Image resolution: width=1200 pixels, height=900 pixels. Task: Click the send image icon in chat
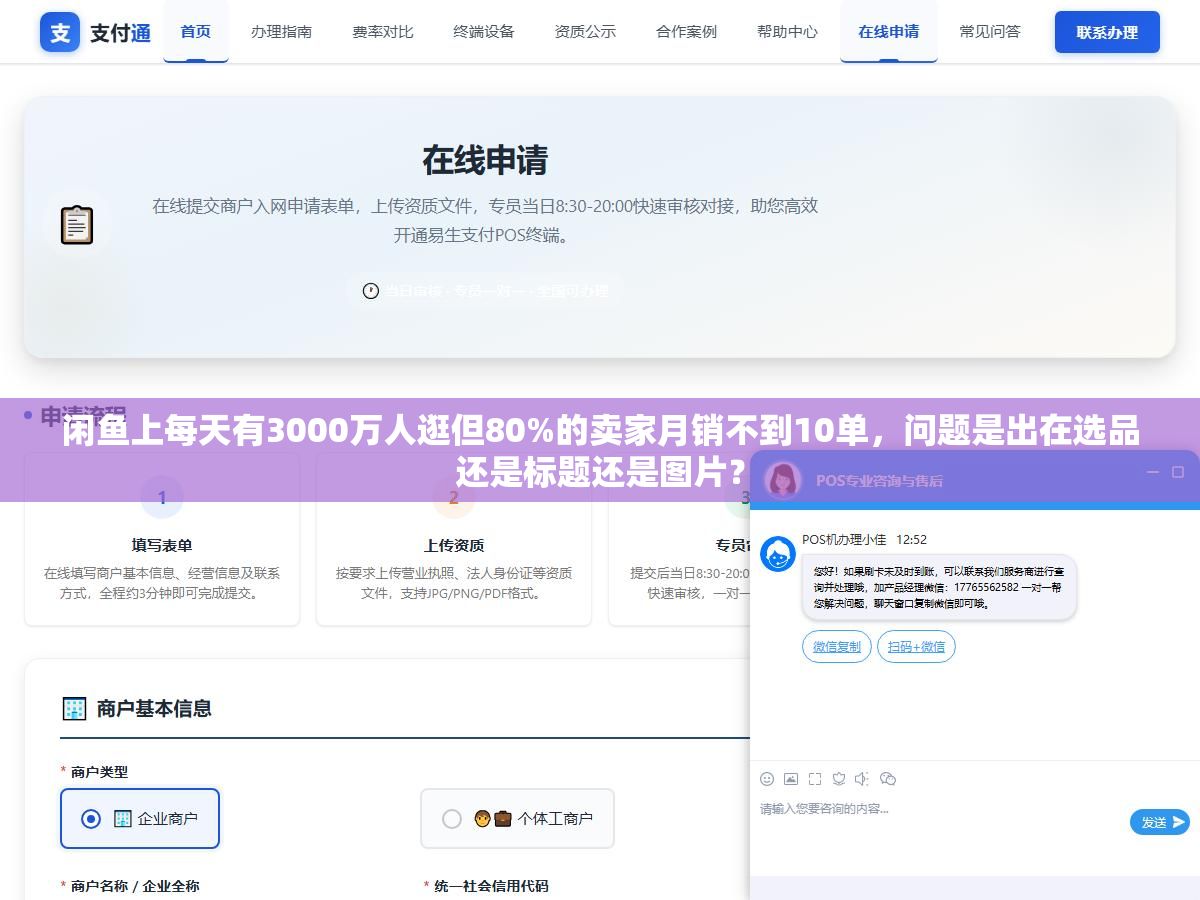tap(791, 779)
